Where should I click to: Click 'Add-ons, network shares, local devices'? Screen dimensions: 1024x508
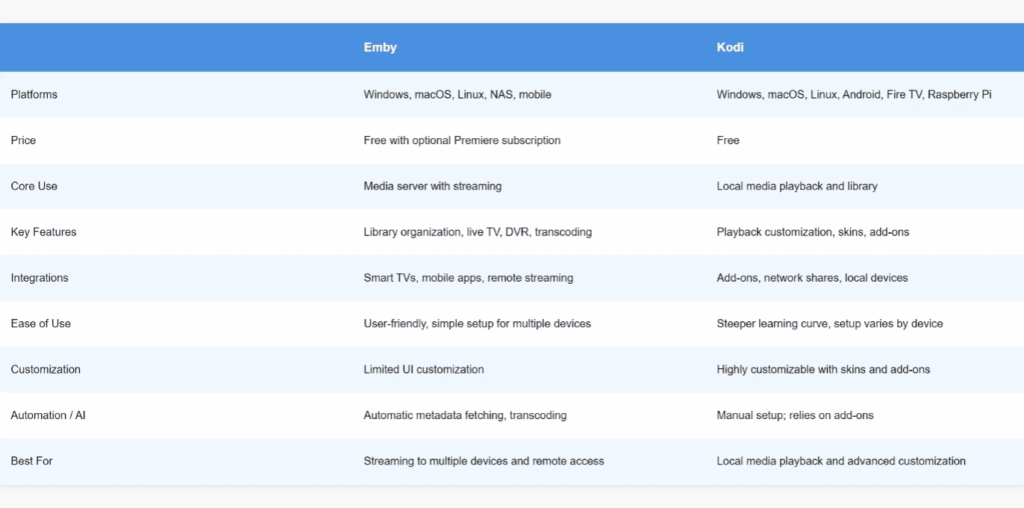click(812, 278)
